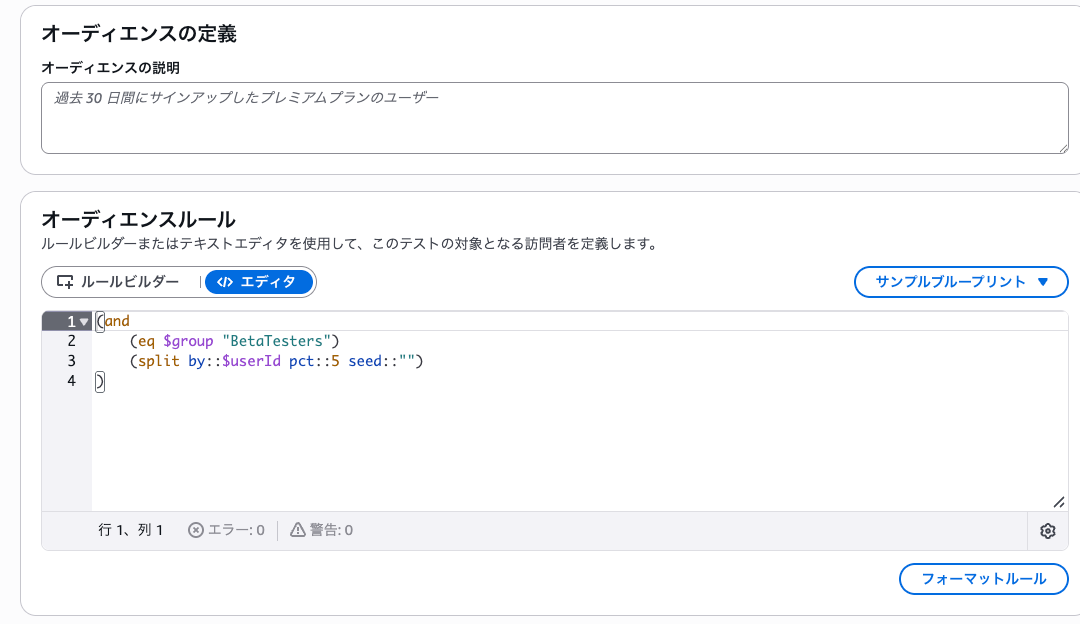
Task: Switch to the ルールビルダー tab
Action: click(118, 282)
